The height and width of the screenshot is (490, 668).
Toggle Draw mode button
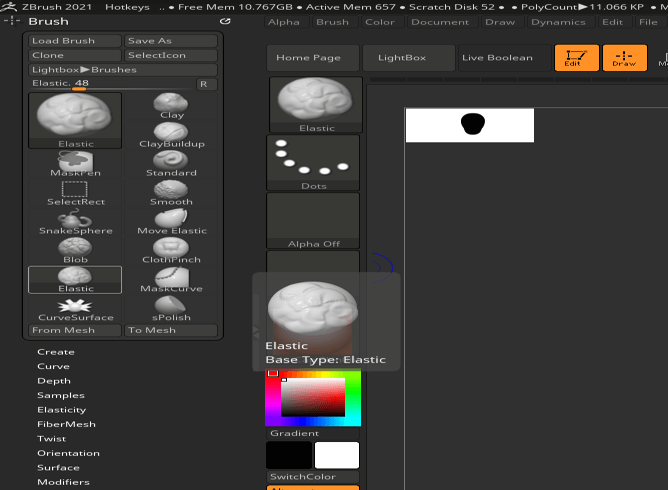(x=624, y=58)
